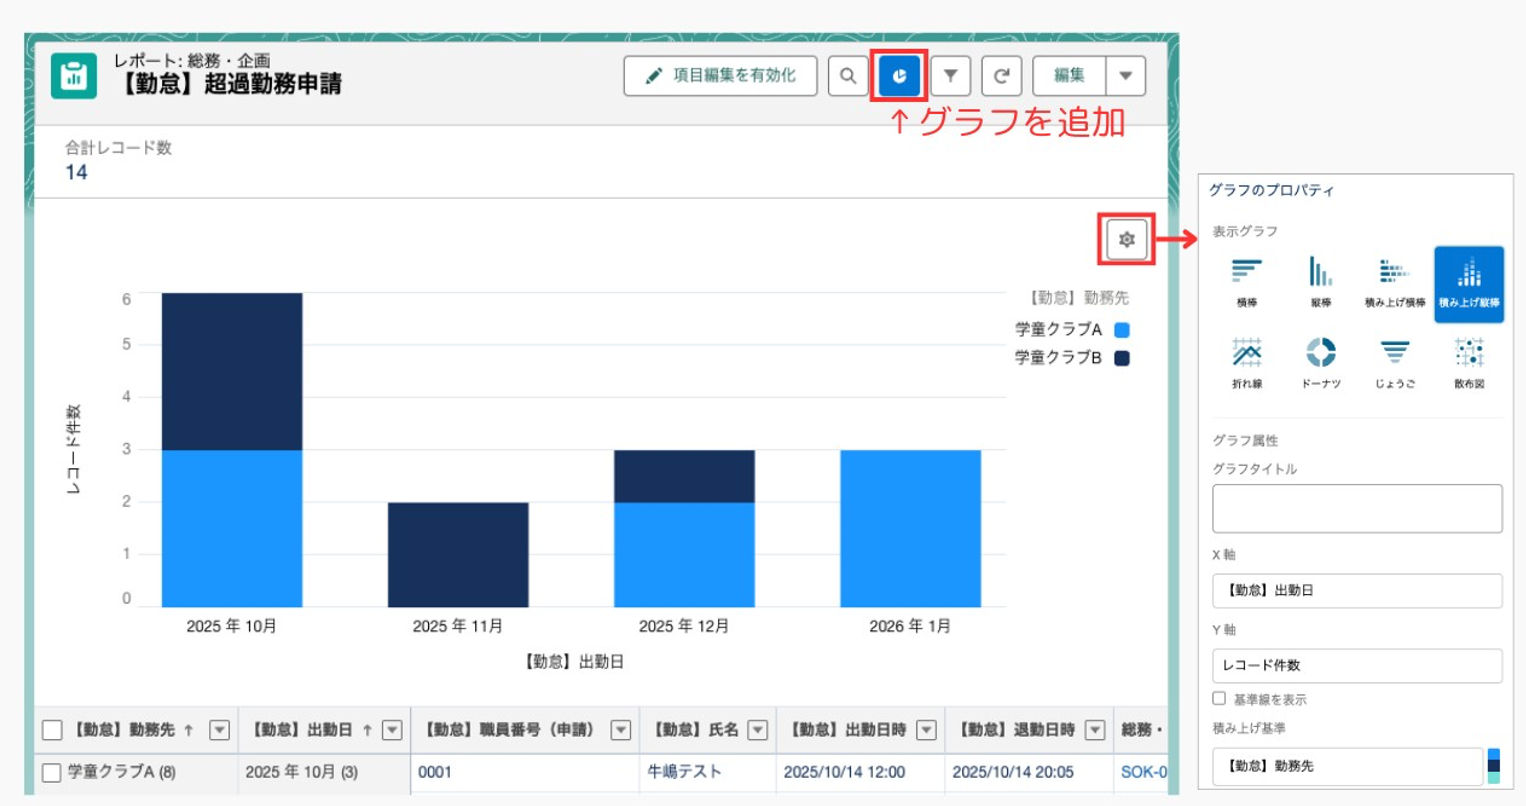
Task: Click the search magnifier button in the report header
Action: point(848,76)
